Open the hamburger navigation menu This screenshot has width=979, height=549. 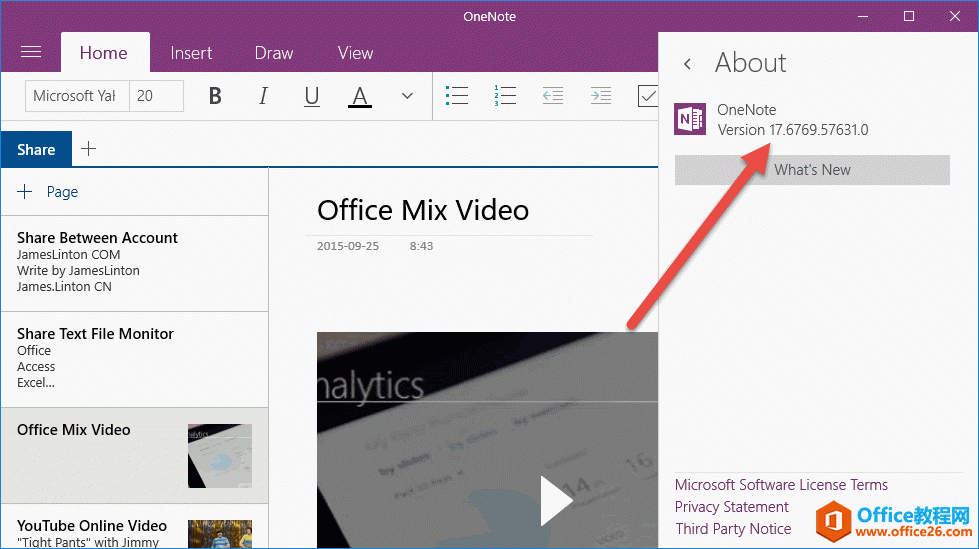(31, 52)
